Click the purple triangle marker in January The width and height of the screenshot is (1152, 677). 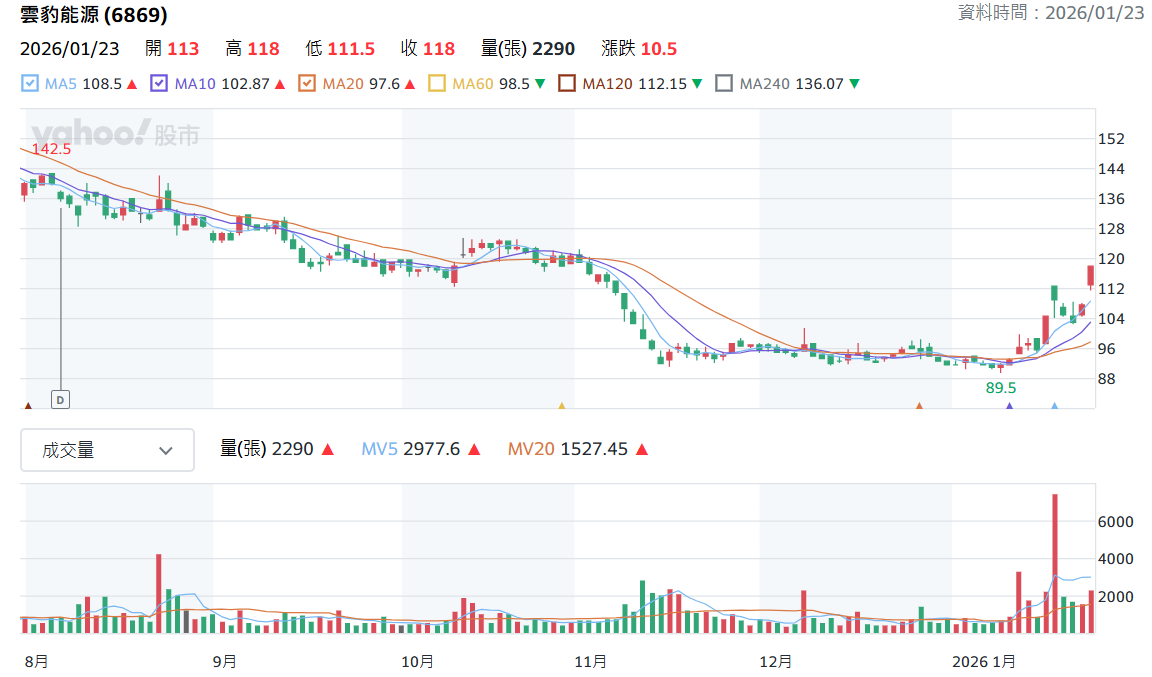tap(1009, 405)
